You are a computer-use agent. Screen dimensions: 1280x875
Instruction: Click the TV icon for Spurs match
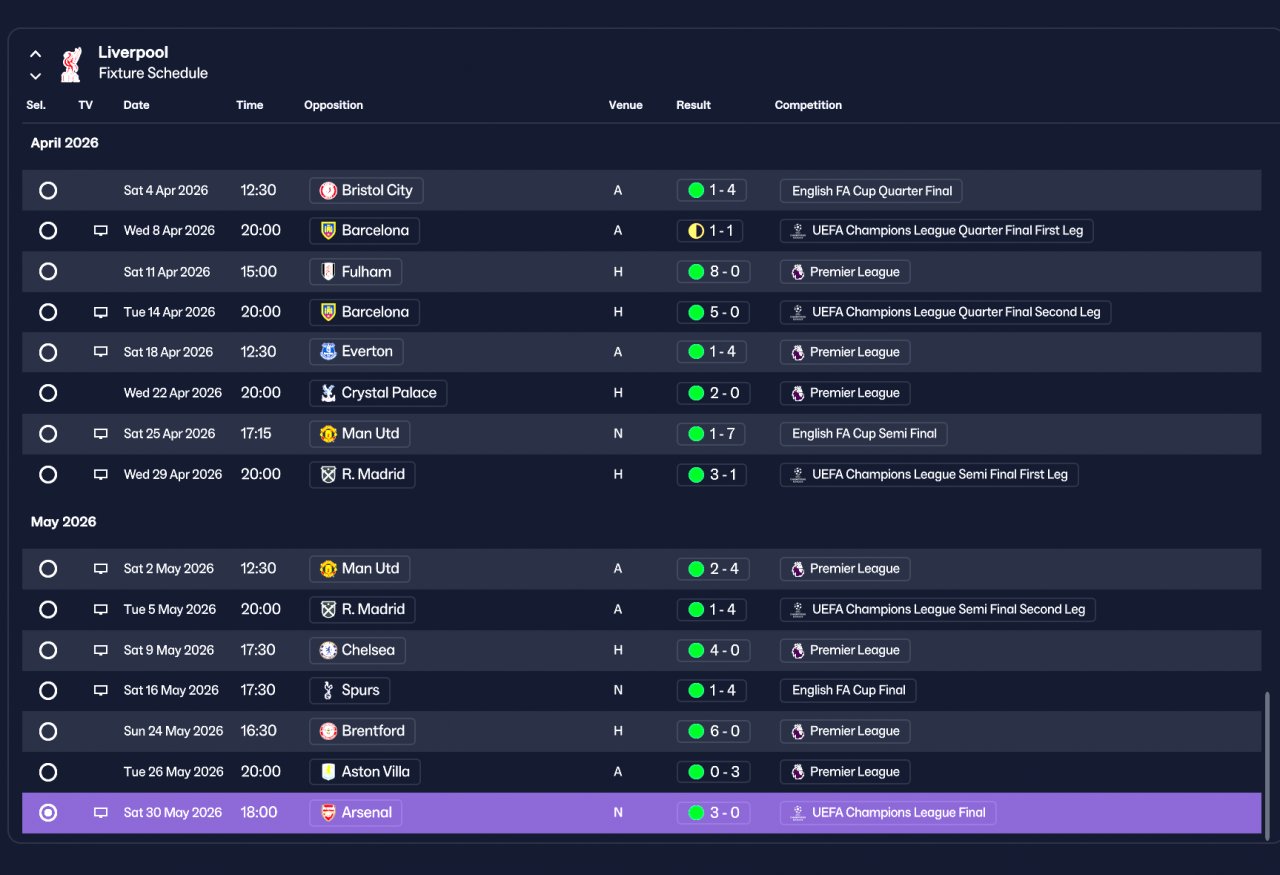click(x=101, y=691)
